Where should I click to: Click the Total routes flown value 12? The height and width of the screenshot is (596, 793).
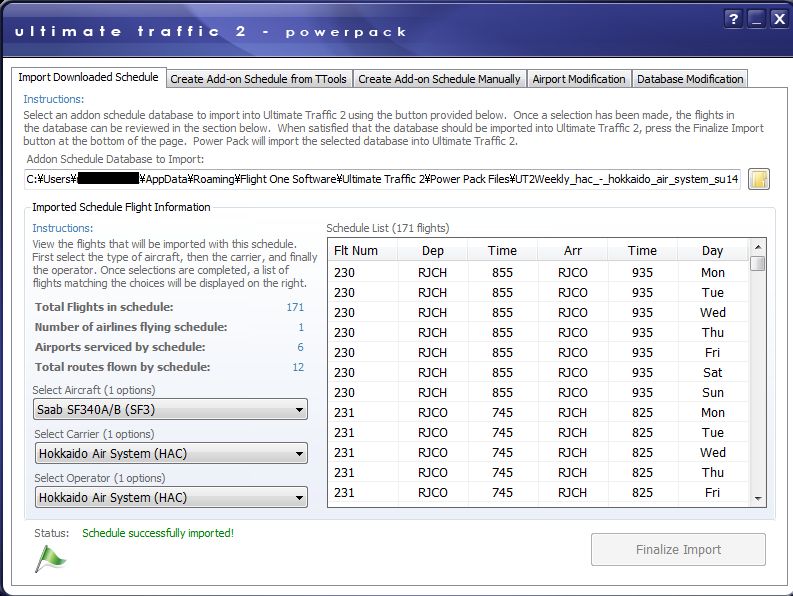(x=298, y=367)
